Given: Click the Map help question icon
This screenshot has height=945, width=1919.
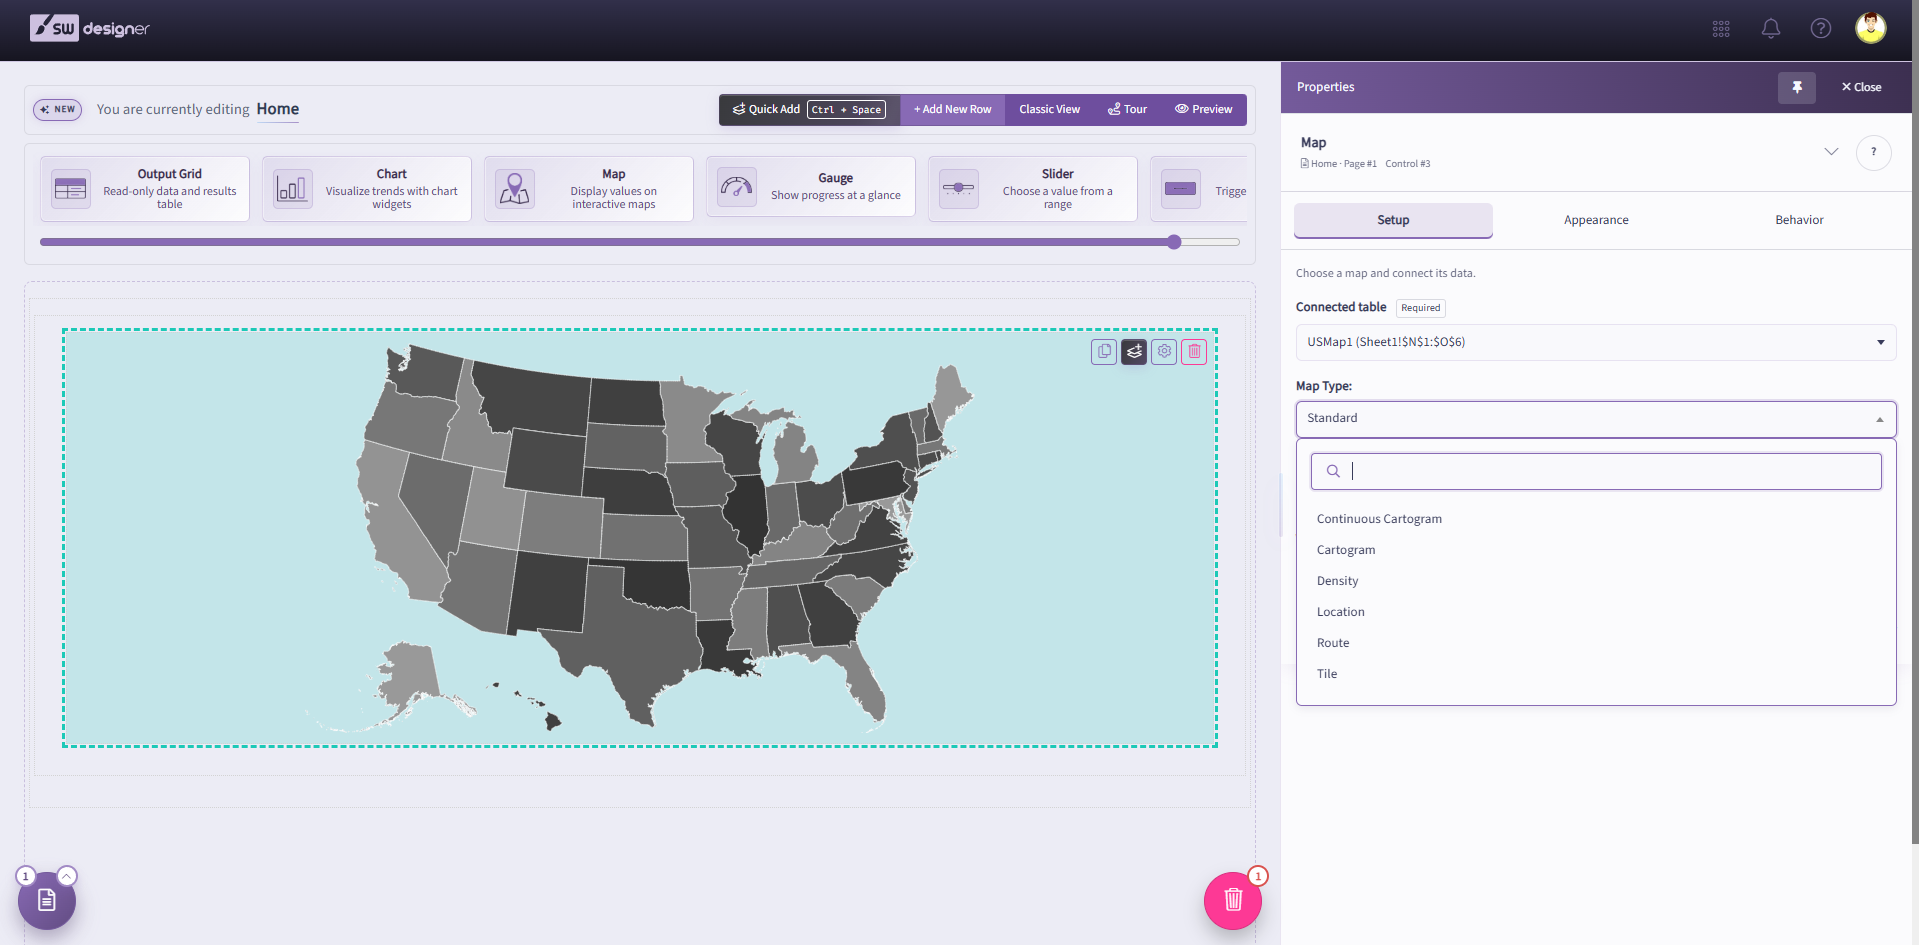Looking at the screenshot, I should [x=1874, y=152].
